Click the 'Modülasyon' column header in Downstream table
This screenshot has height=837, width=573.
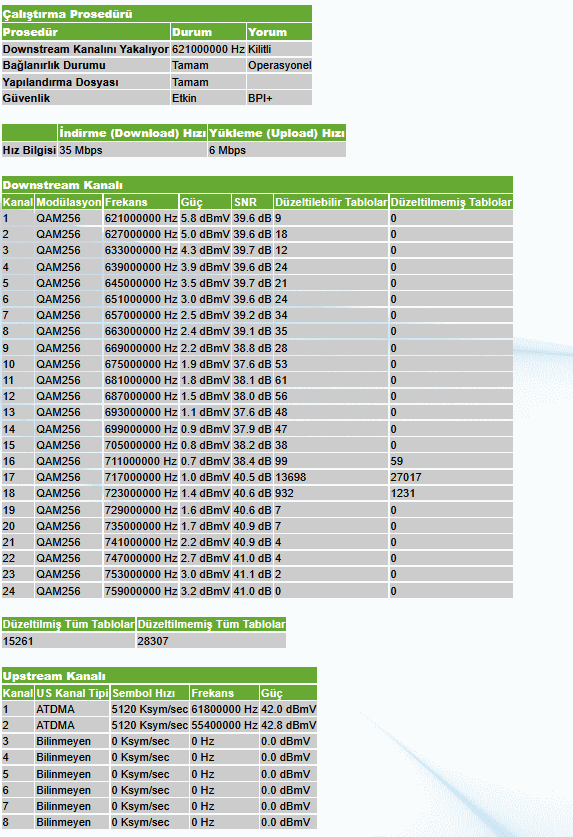pos(68,202)
